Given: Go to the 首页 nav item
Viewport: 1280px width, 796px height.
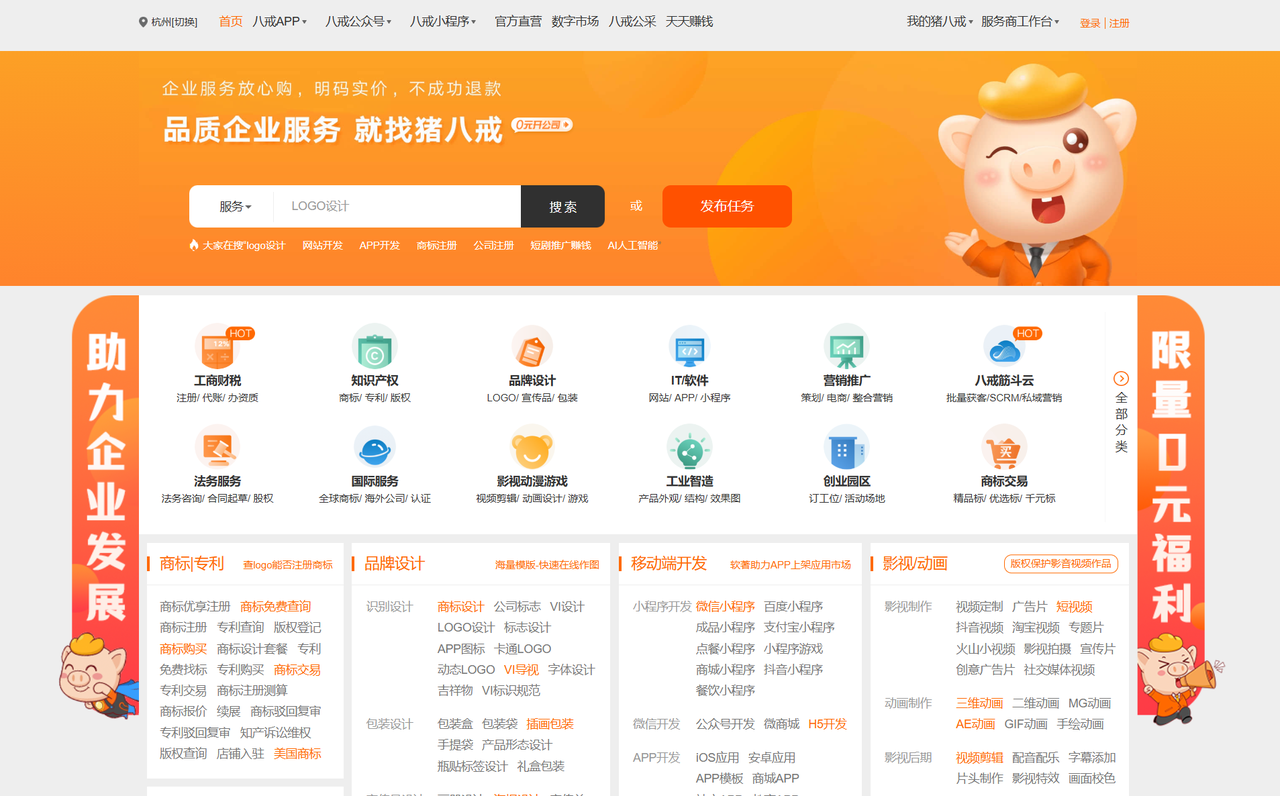Looking at the screenshot, I should coord(231,21).
